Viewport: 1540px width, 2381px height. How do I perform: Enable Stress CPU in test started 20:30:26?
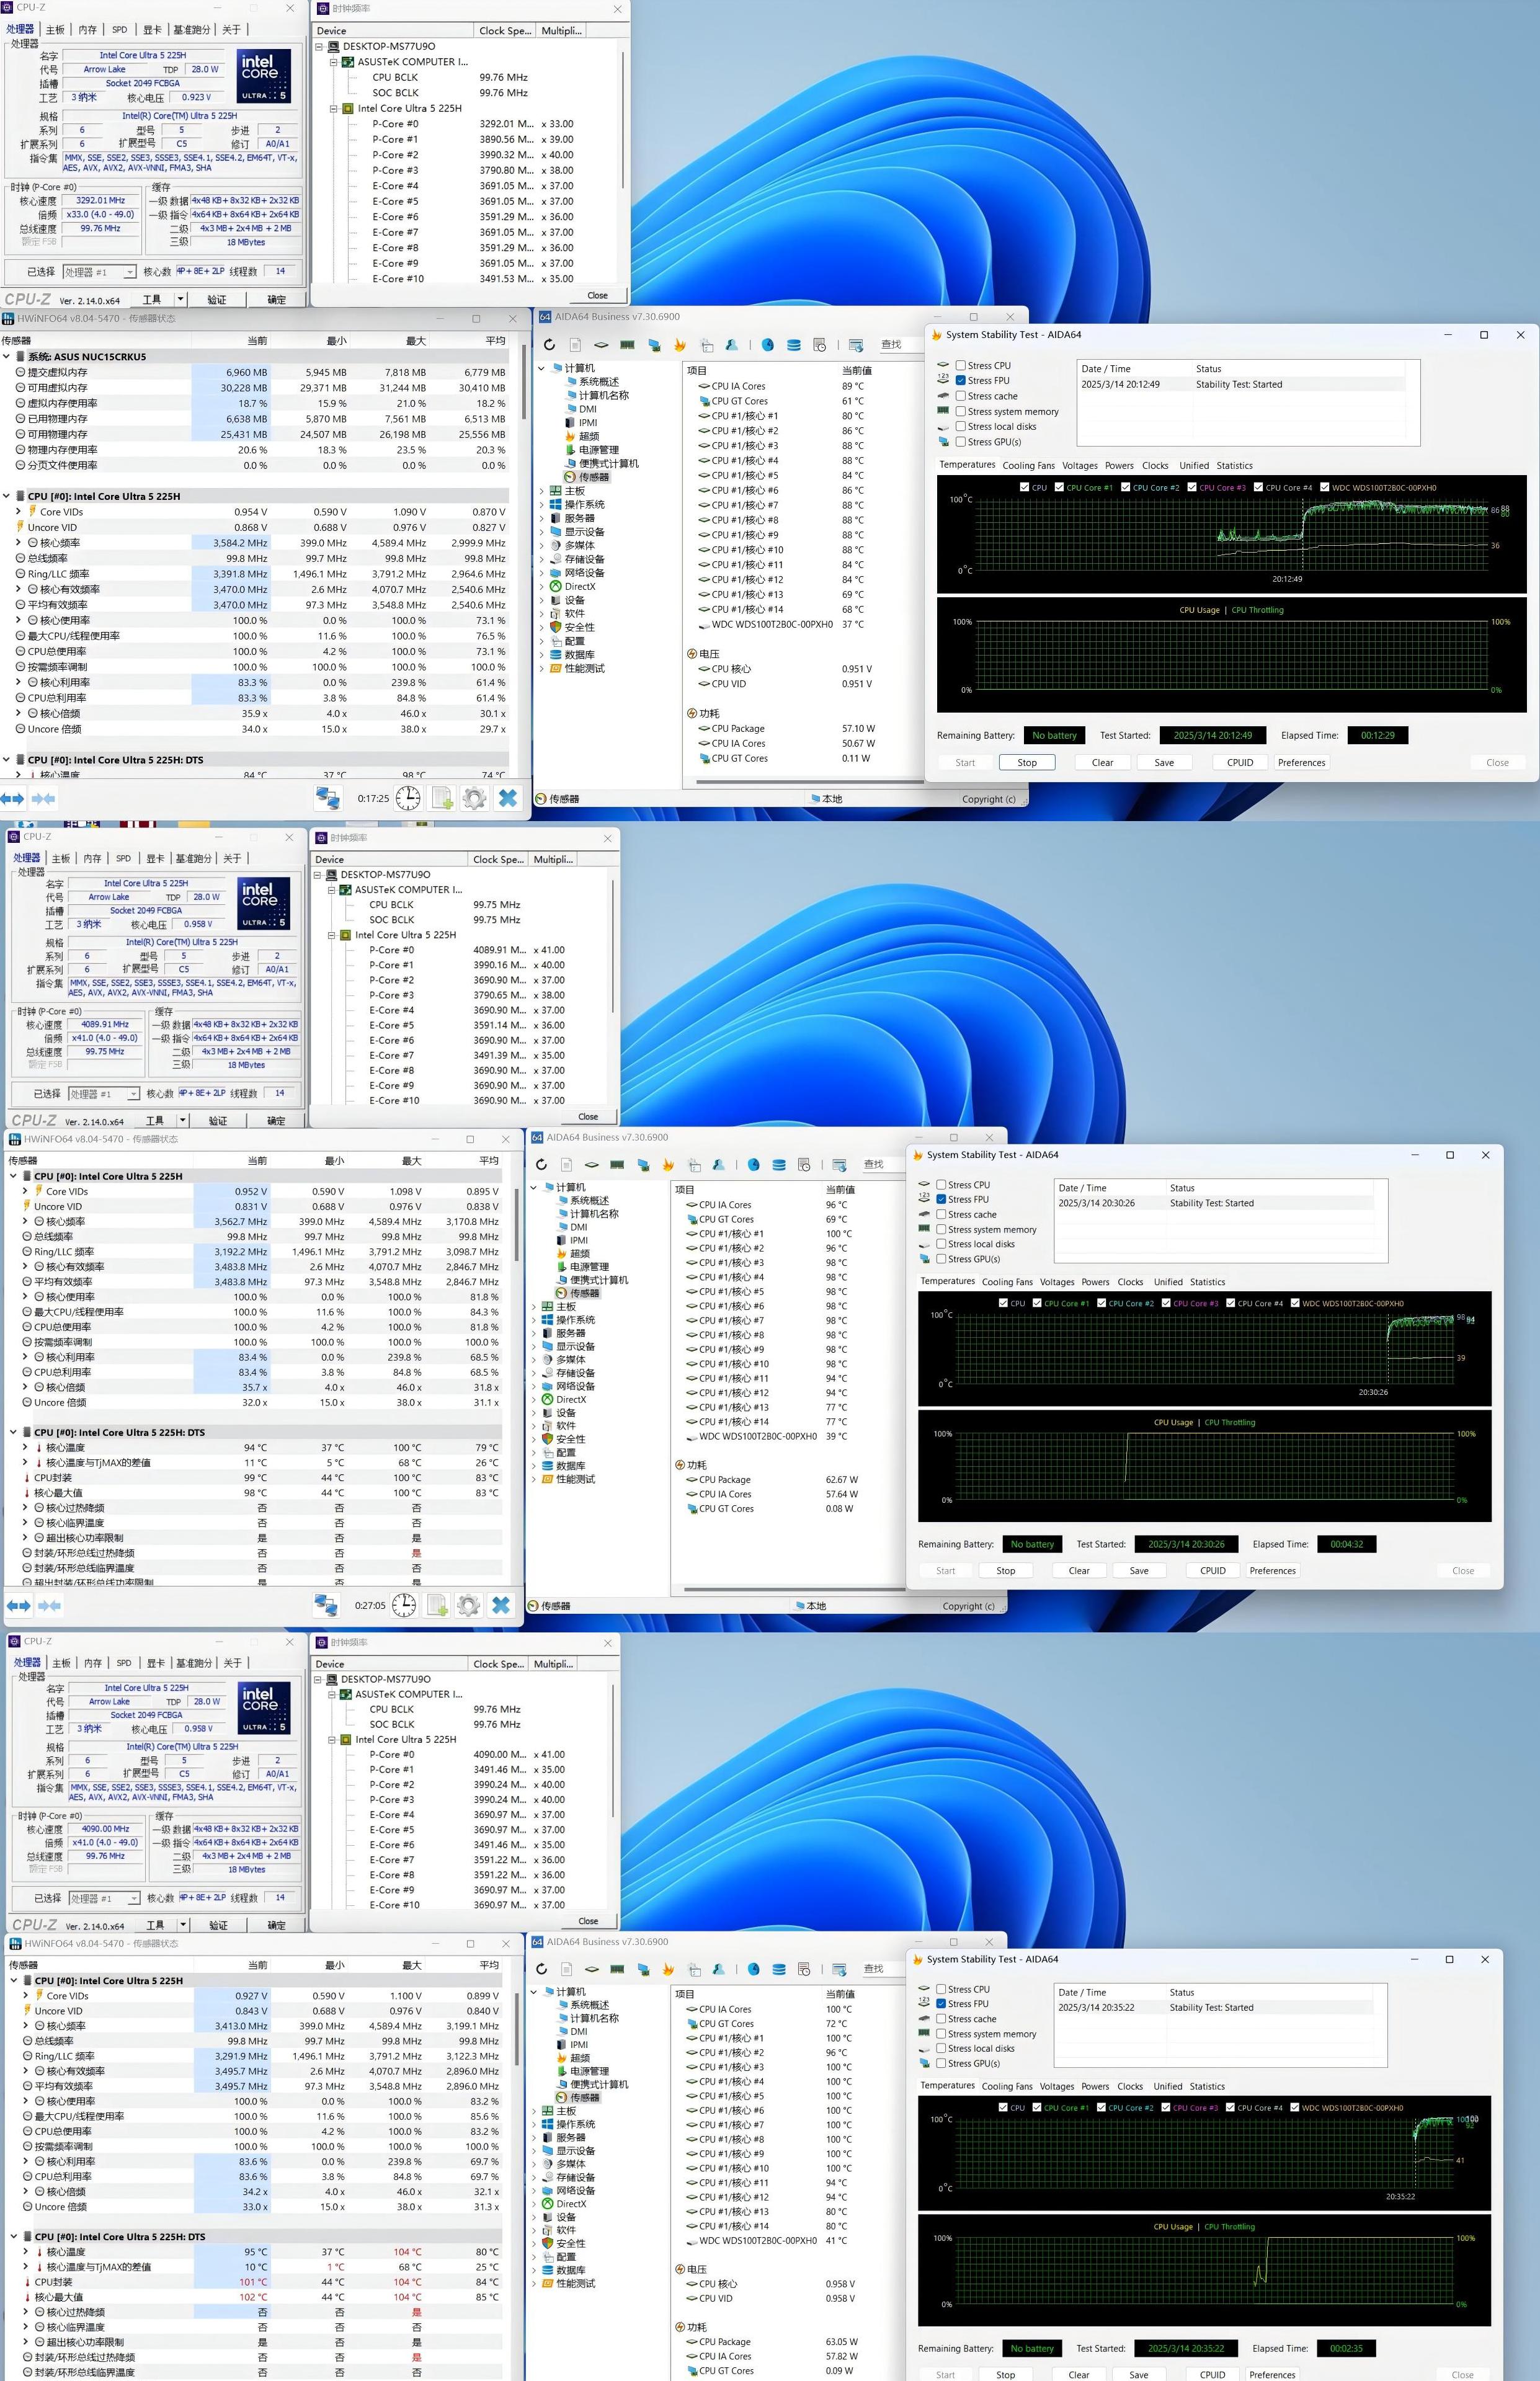[941, 1184]
